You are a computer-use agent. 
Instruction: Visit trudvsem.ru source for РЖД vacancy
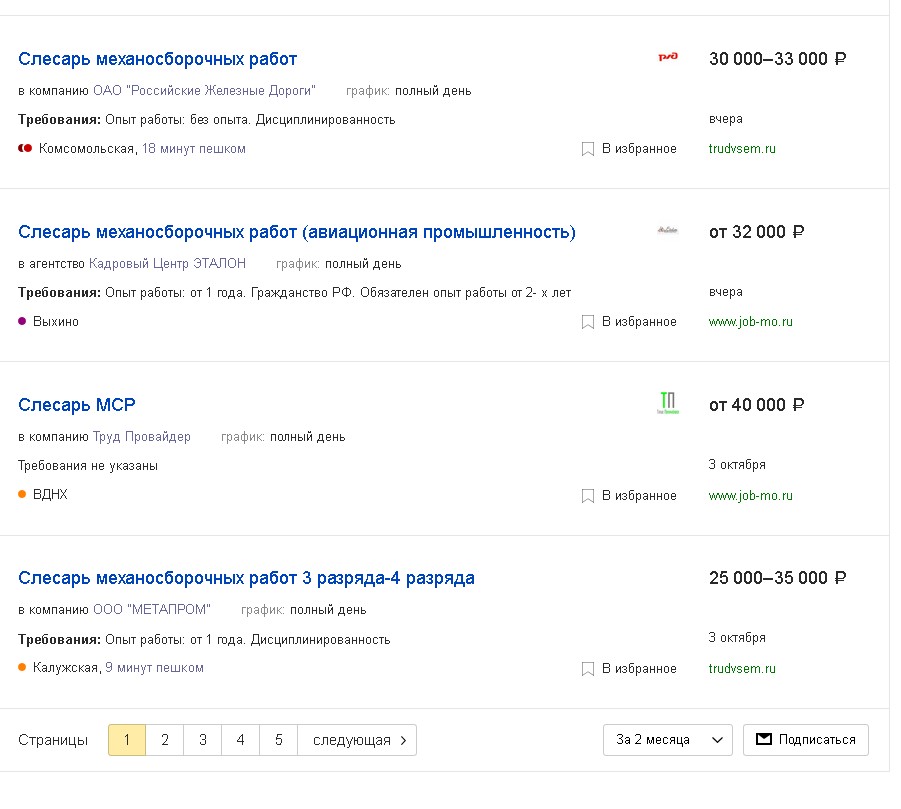coord(742,149)
